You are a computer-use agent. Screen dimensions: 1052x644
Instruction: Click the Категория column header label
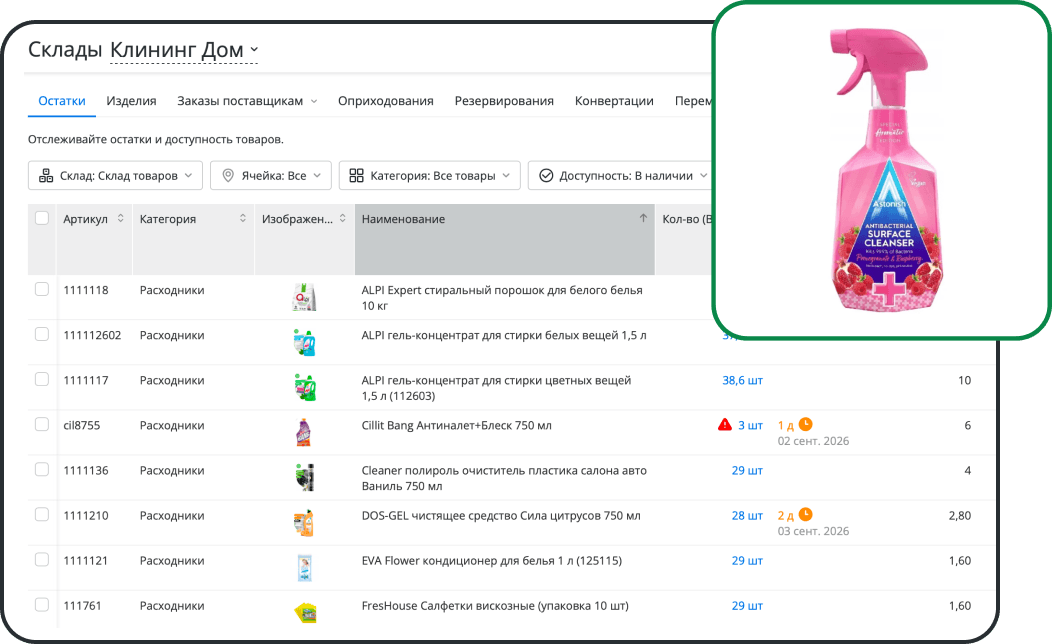click(168, 219)
